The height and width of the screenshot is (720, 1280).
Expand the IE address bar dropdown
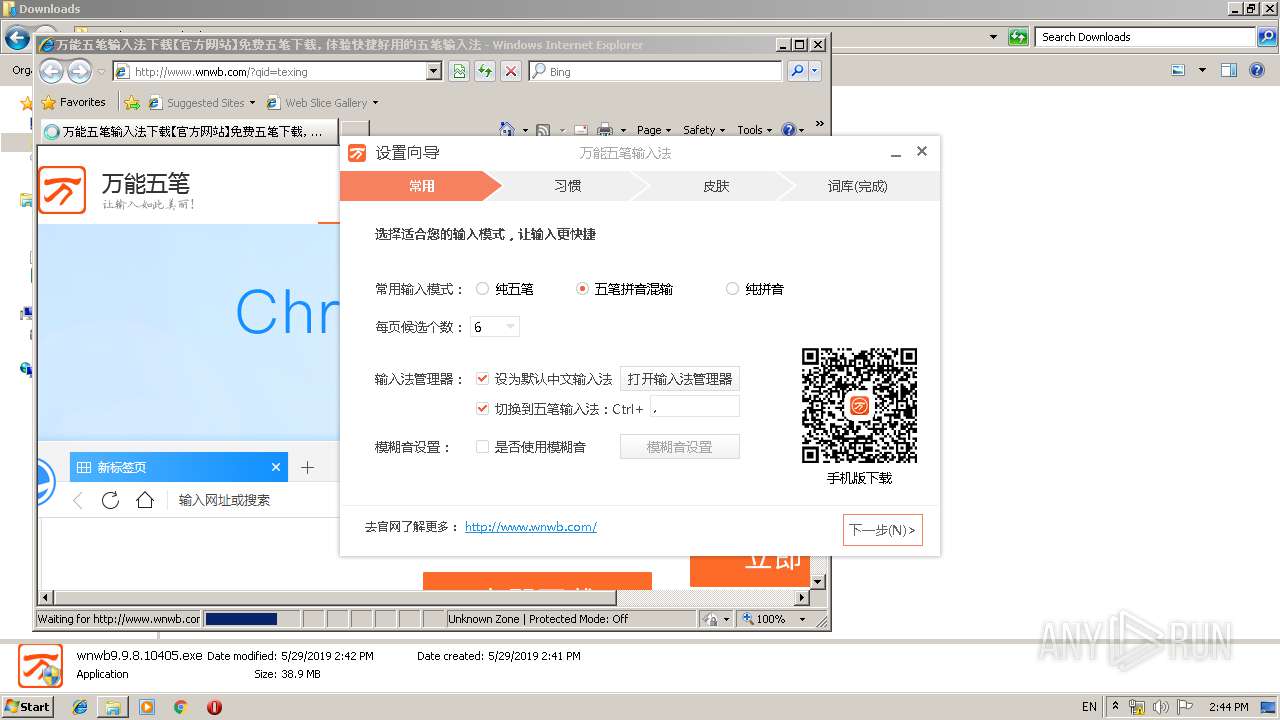(433, 71)
